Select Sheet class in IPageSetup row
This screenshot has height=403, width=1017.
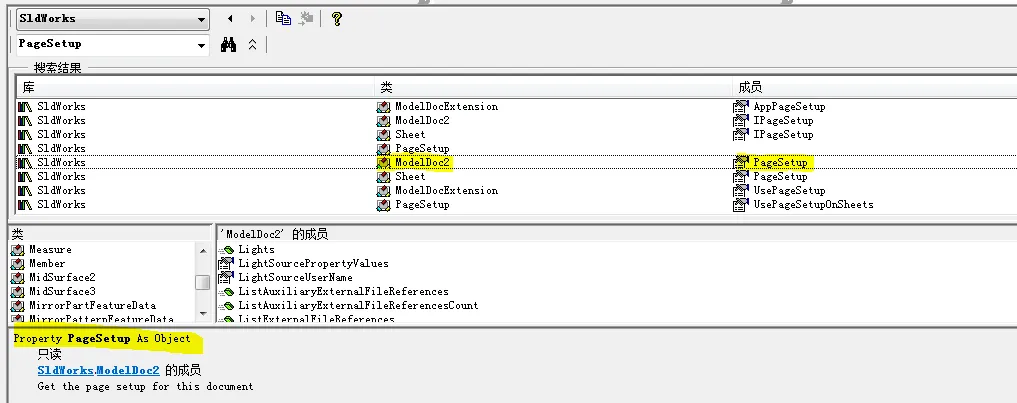point(411,135)
